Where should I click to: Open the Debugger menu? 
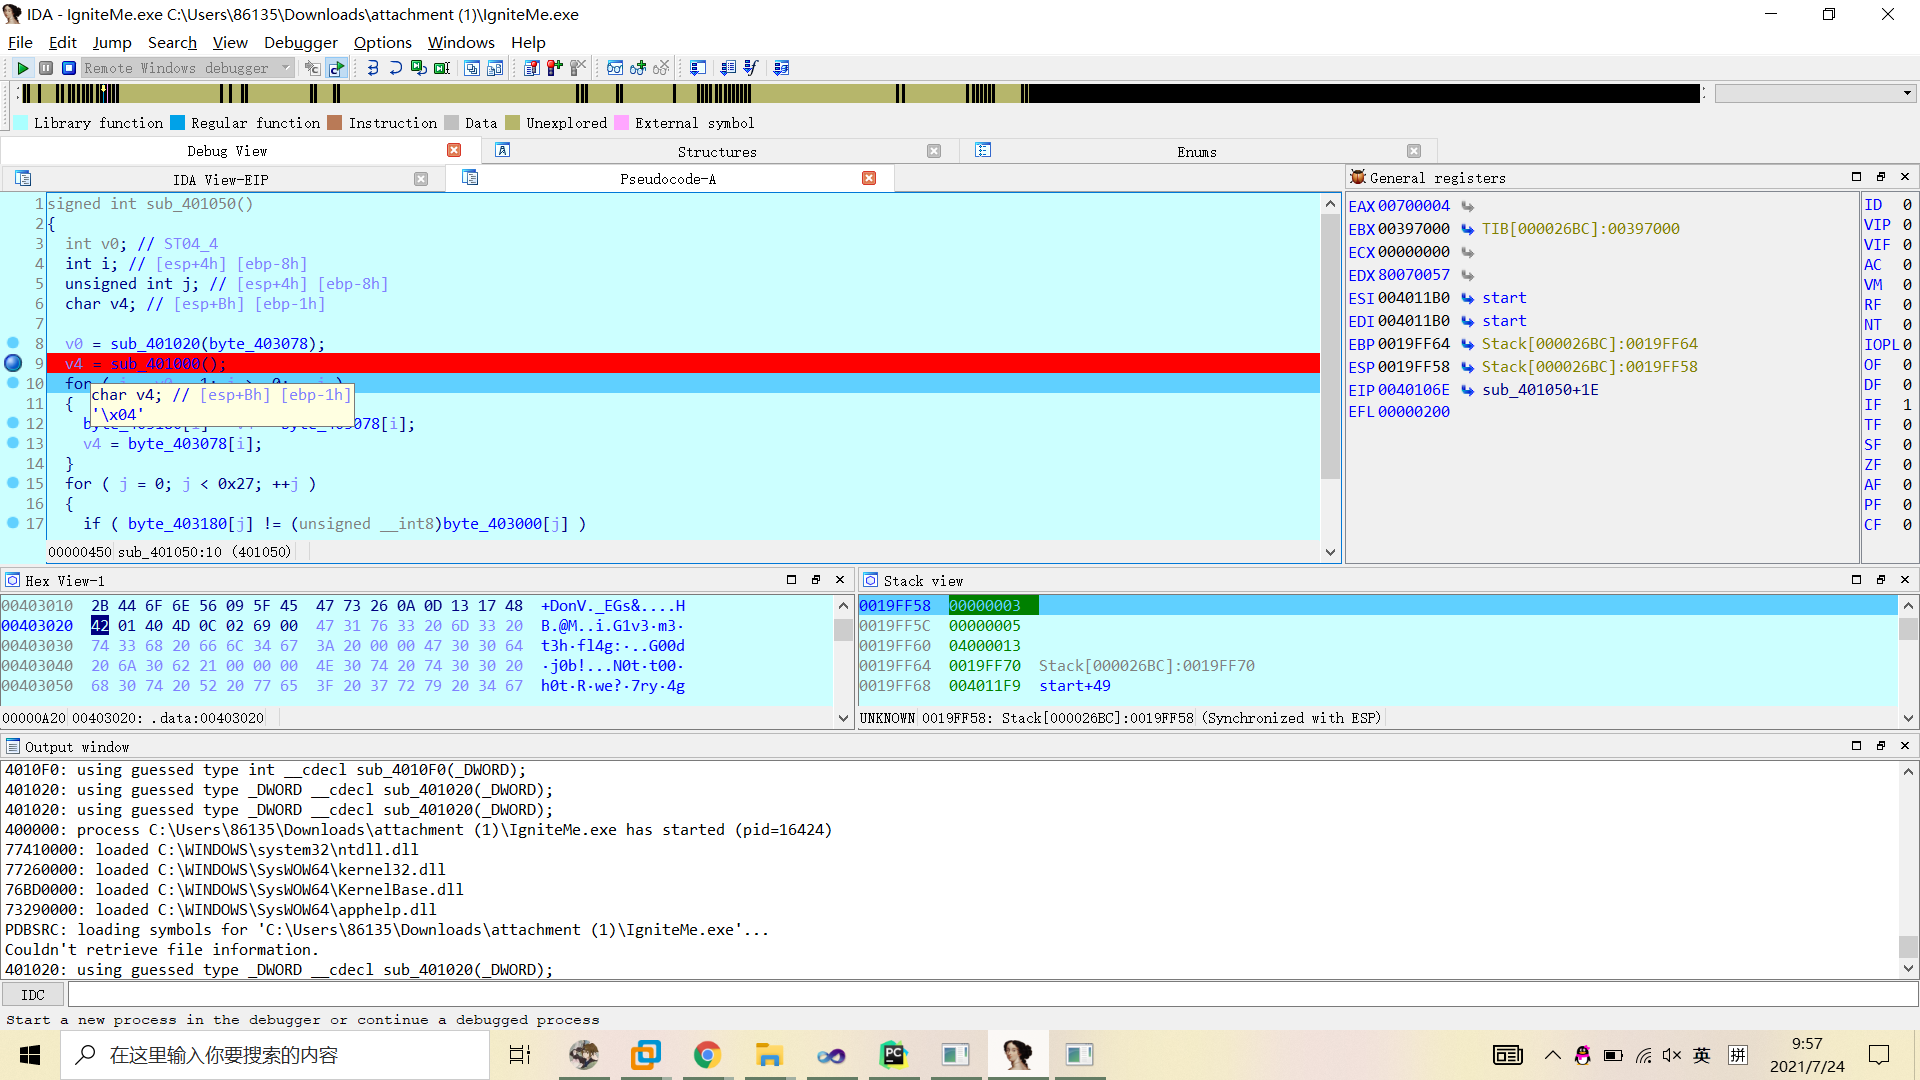click(x=300, y=42)
